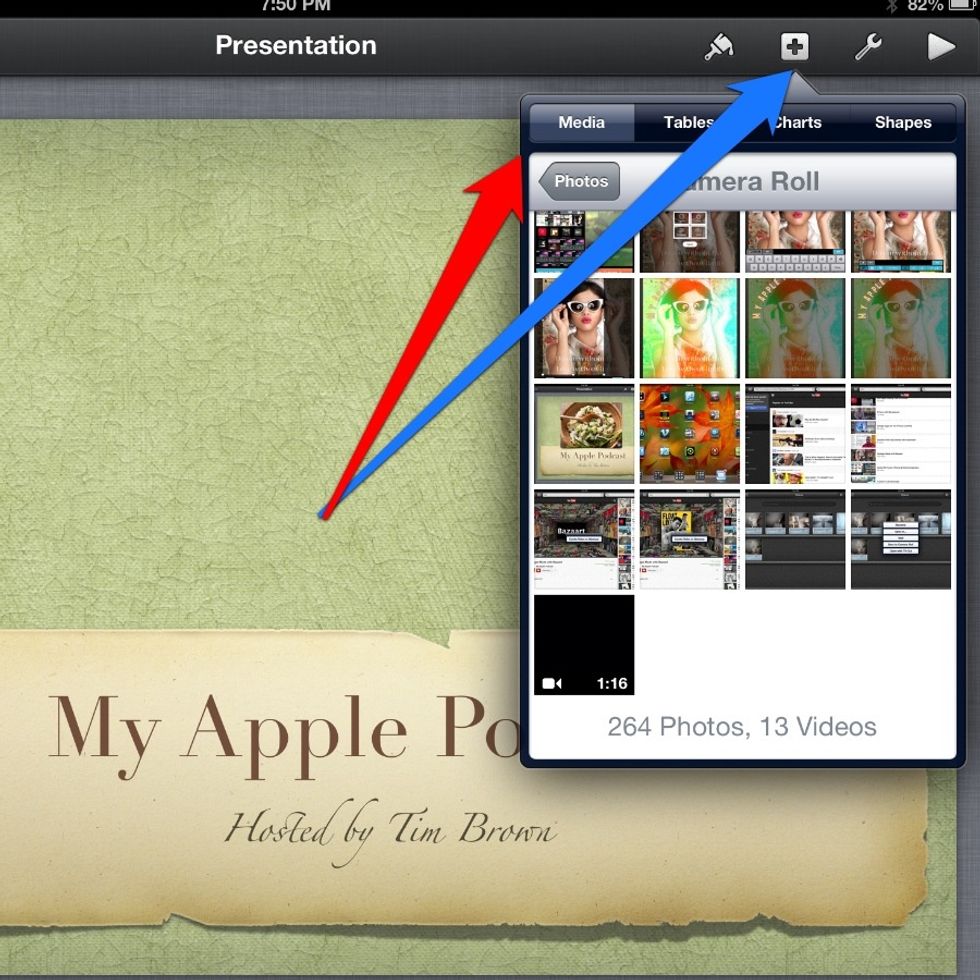
Task: Select the "Hosted by Tim Brown" subtitle
Action: [x=391, y=830]
